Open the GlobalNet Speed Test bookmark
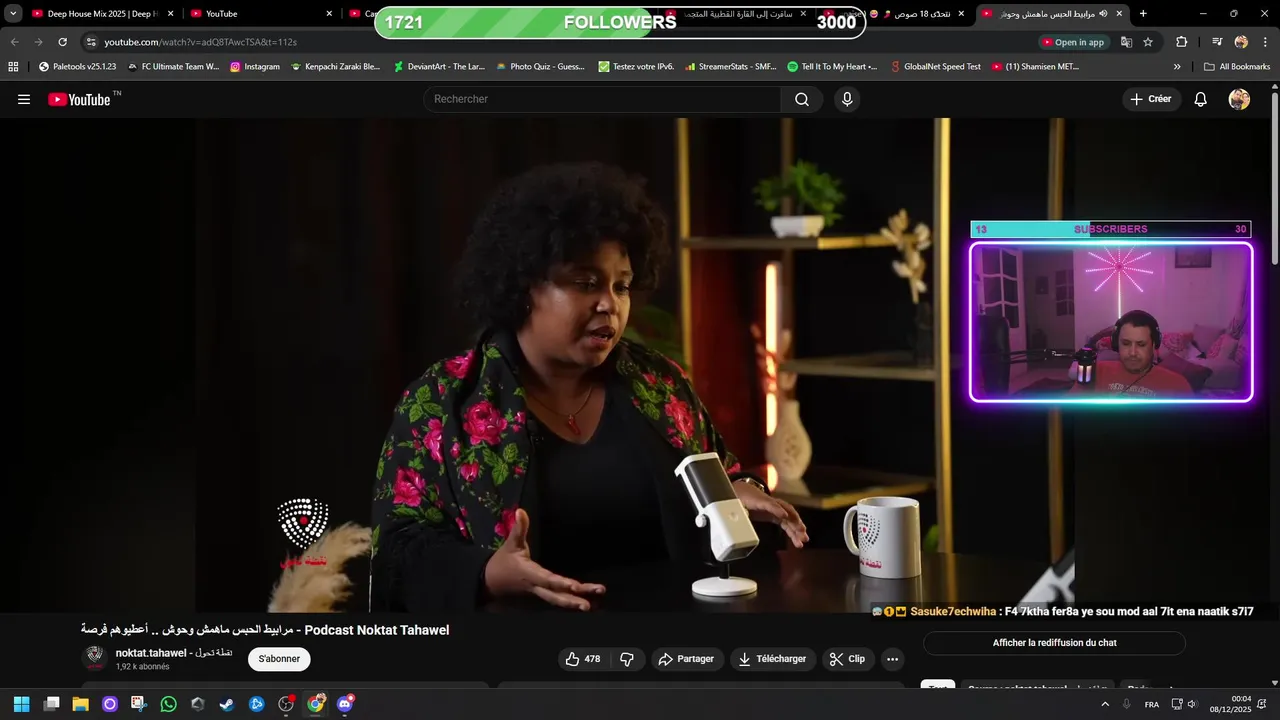Image resolution: width=1280 pixels, height=720 pixels. 934,67
